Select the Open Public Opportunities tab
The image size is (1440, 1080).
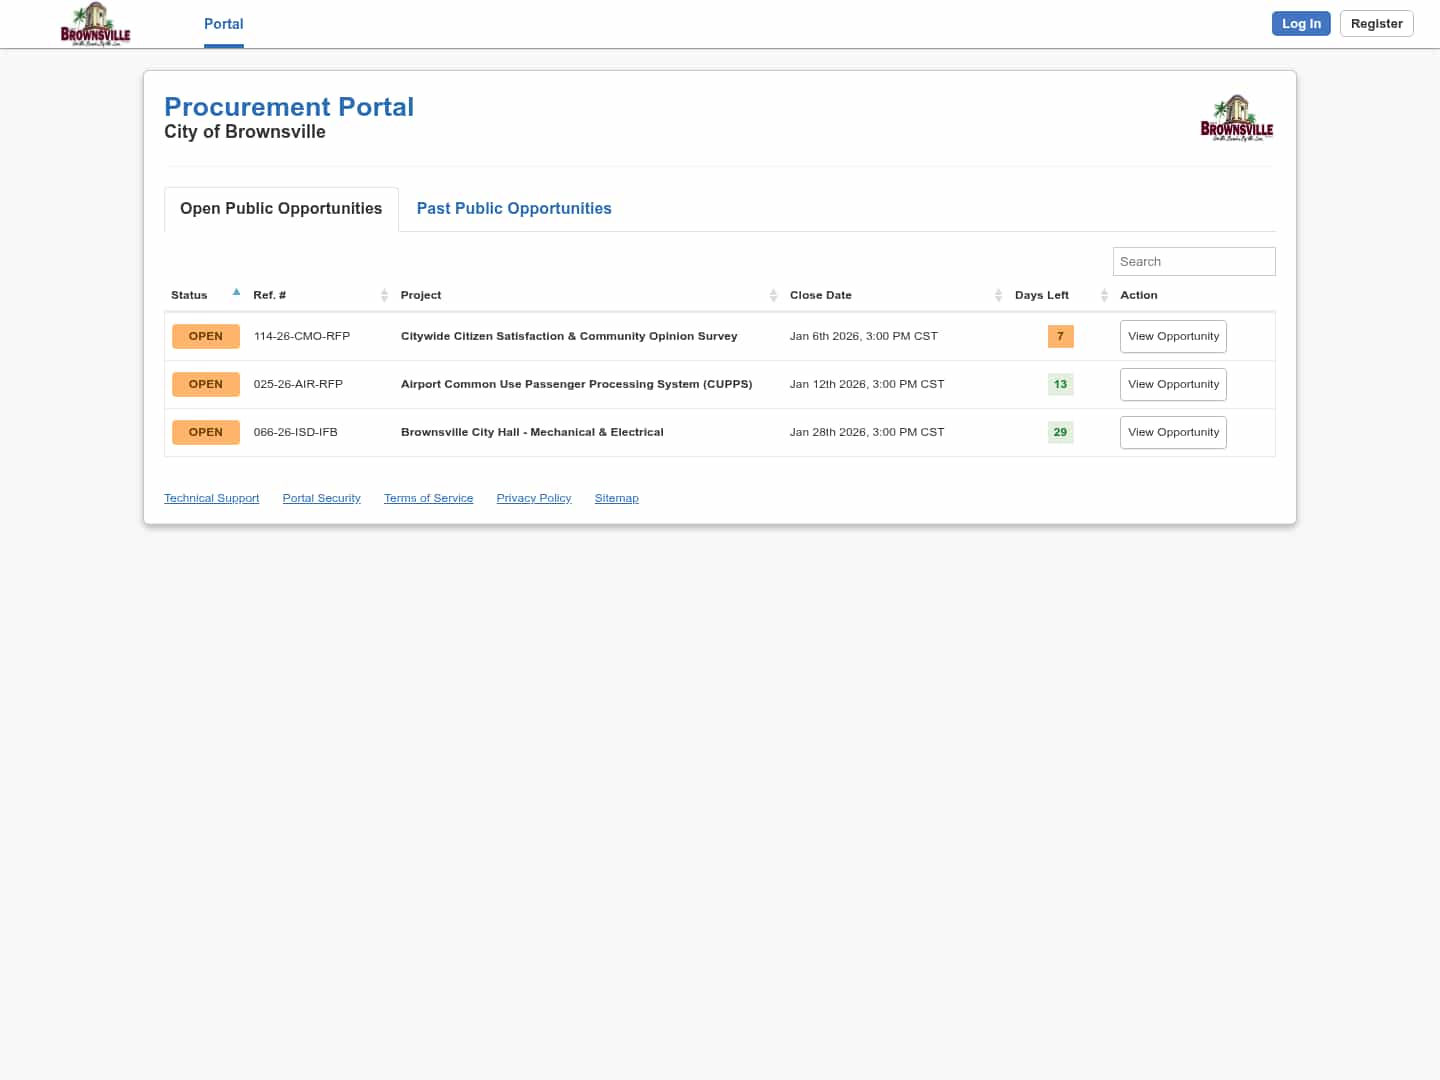click(281, 209)
